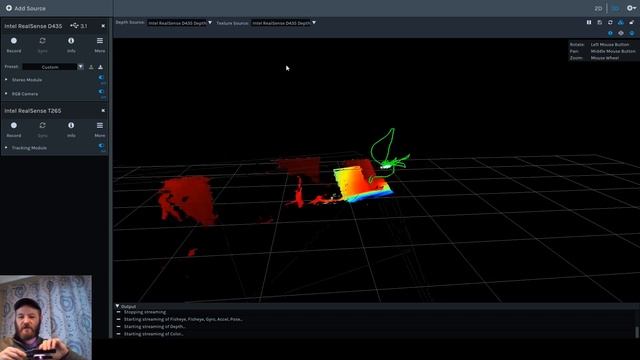Click Sync icon for RealSense D435
The image size is (640, 360).
point(42,41)
